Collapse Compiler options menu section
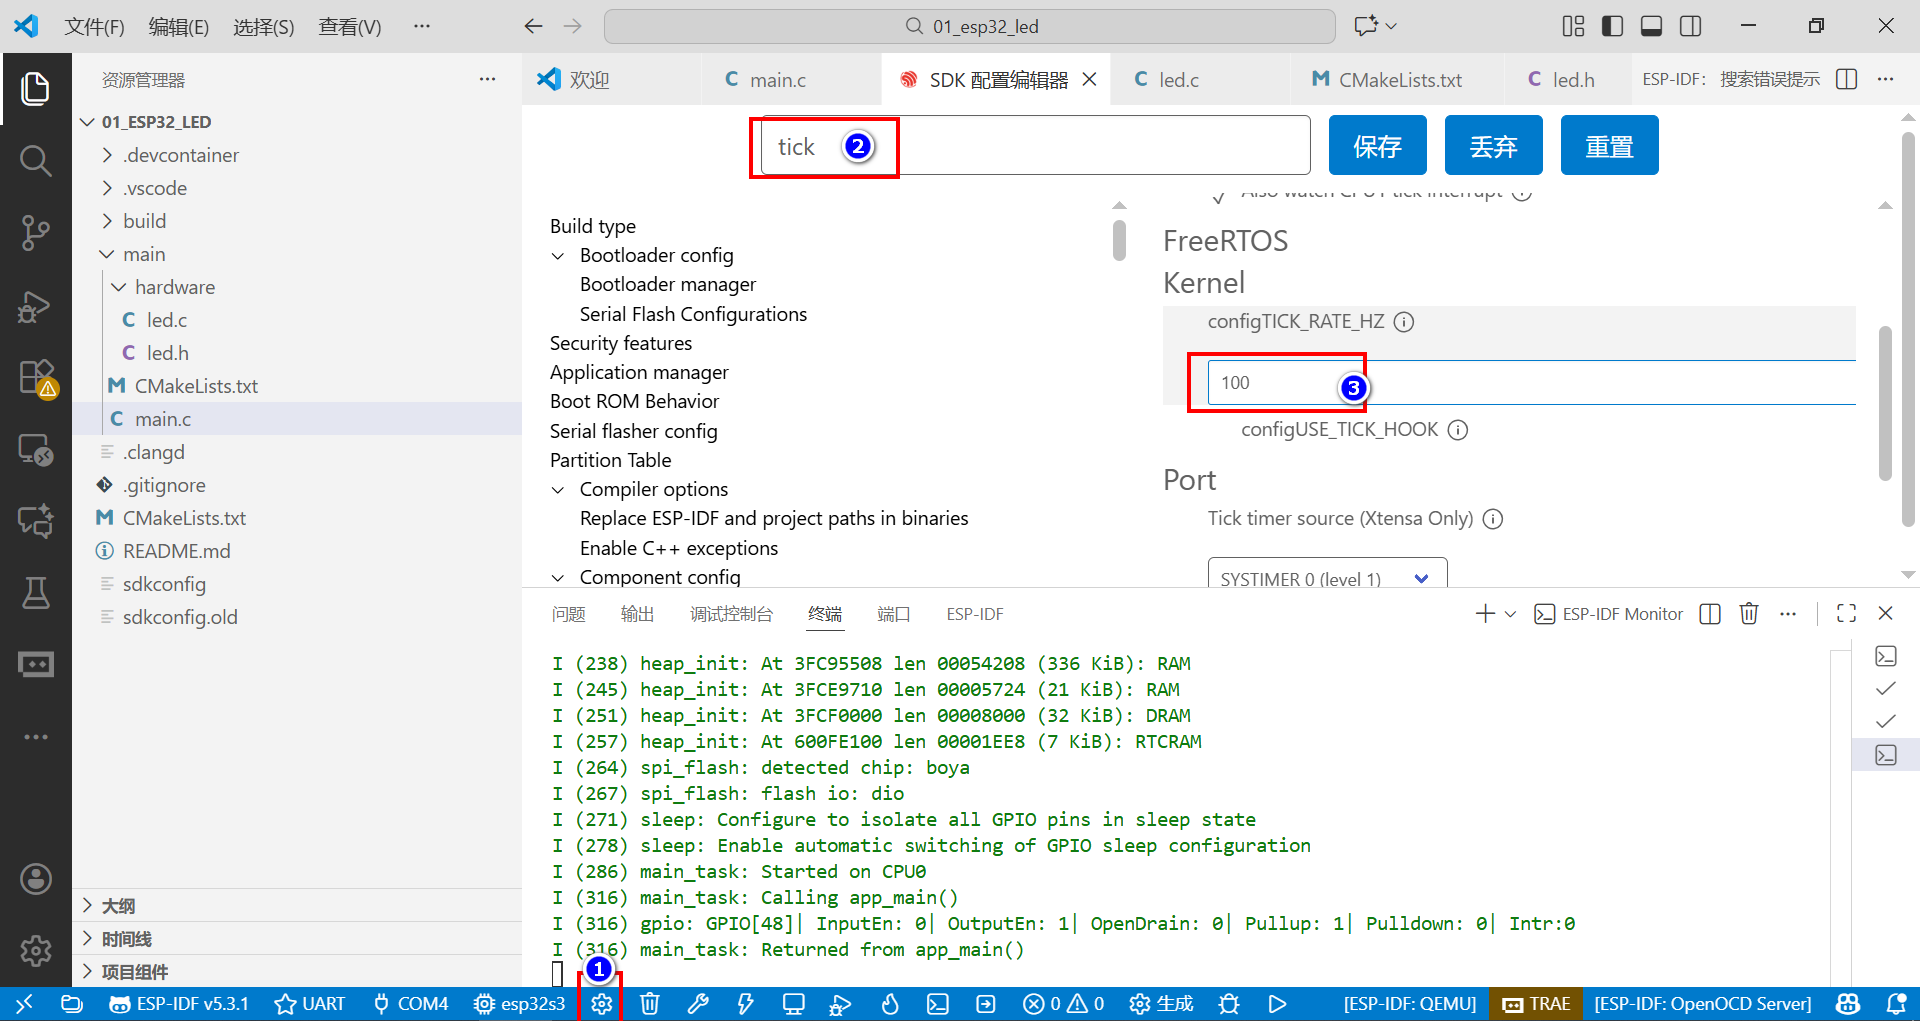Screen dimensions: 1920x1021 point(558,490)
